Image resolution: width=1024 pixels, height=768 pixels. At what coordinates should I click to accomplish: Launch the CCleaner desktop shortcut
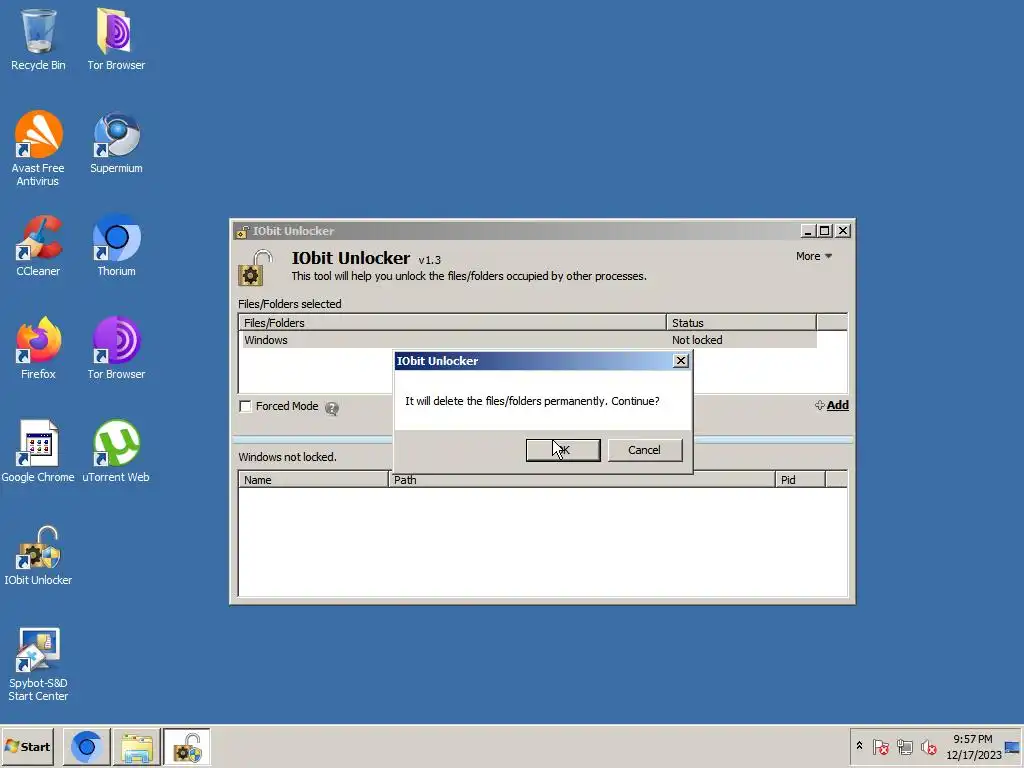38,246
